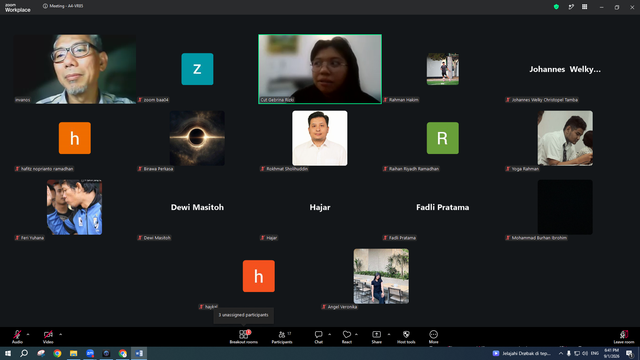640x360 pixels.
Task: Click Rokhmat Sholihuddin profile photo
Action: (x=320, y=138)
